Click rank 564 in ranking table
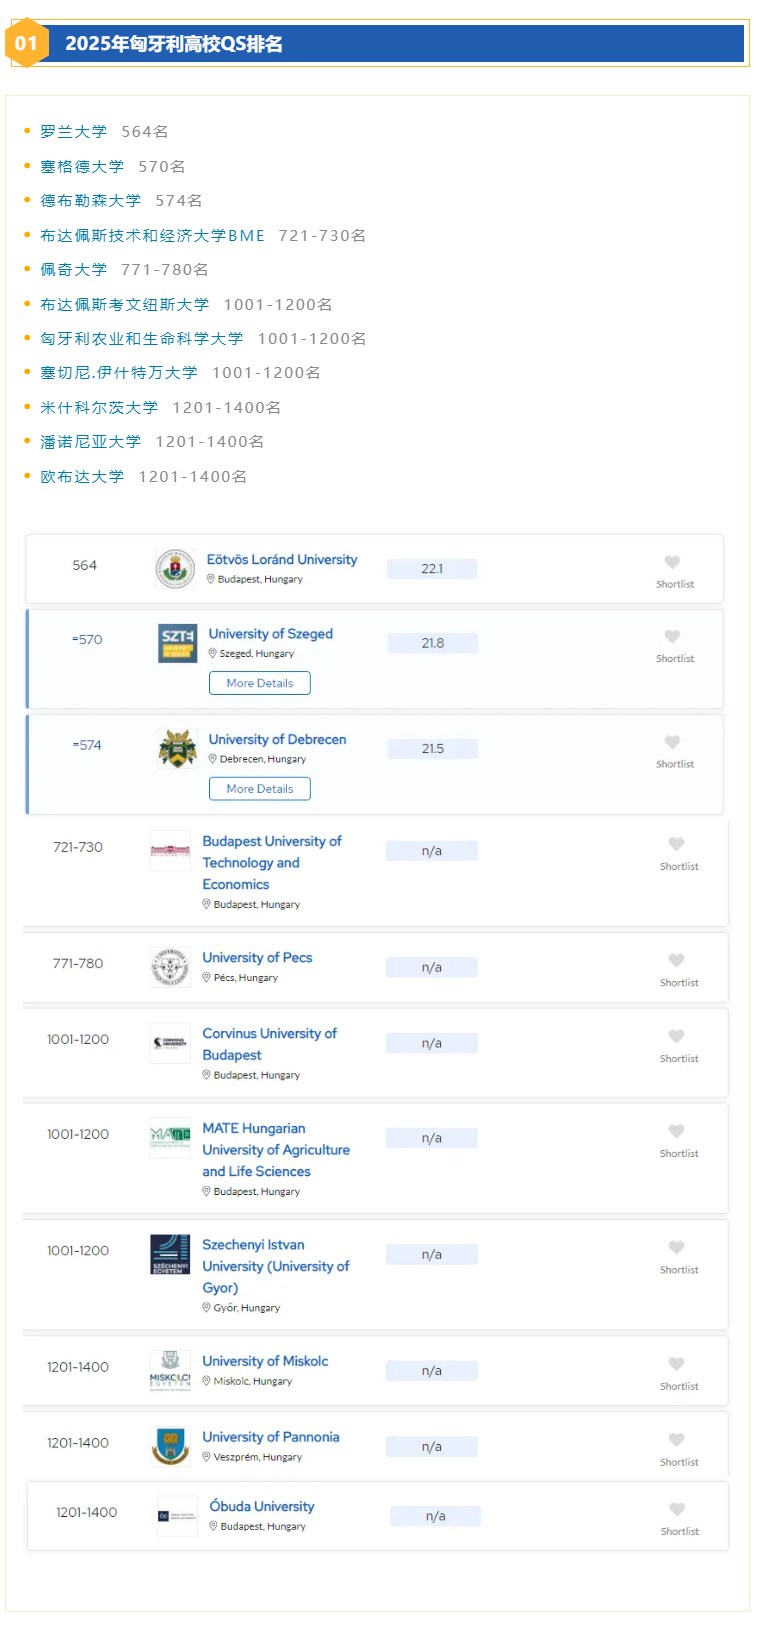This screenshot has width=759, height=1649. (85, 566)
